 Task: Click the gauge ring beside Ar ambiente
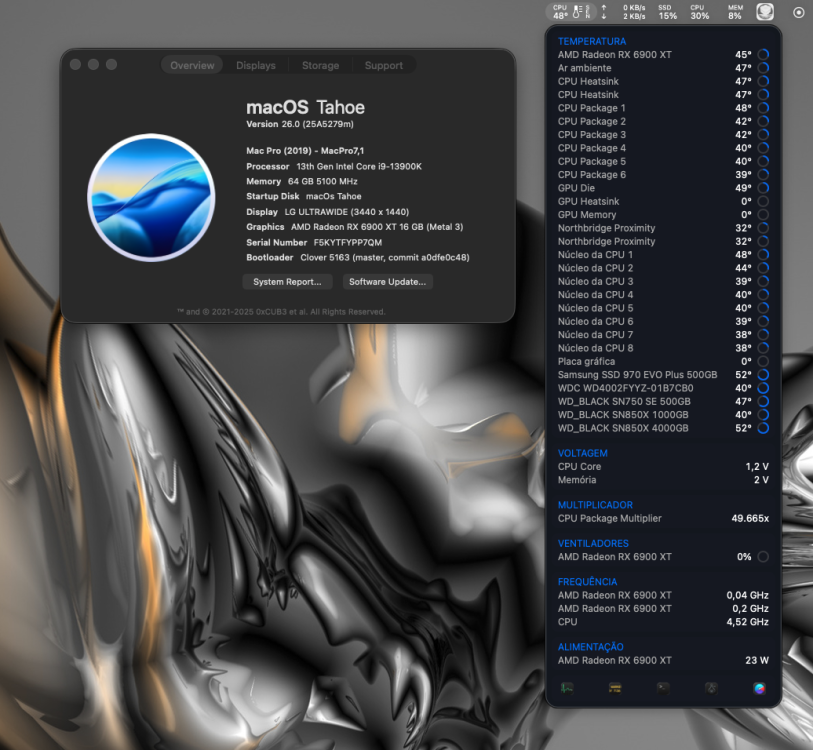click(x=763, y=67)
